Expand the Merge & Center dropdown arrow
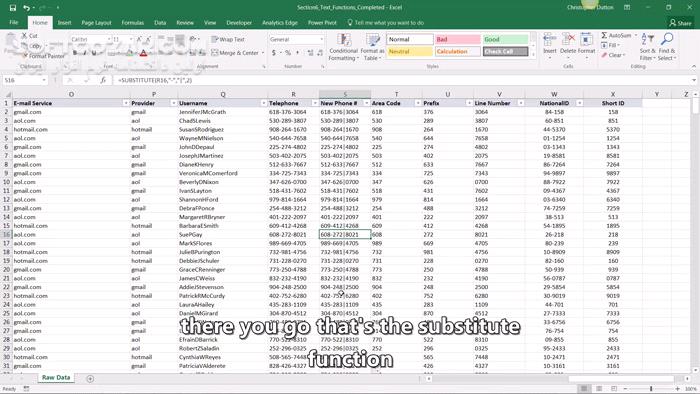The image size is (700, 394). (x=262, y=53)
